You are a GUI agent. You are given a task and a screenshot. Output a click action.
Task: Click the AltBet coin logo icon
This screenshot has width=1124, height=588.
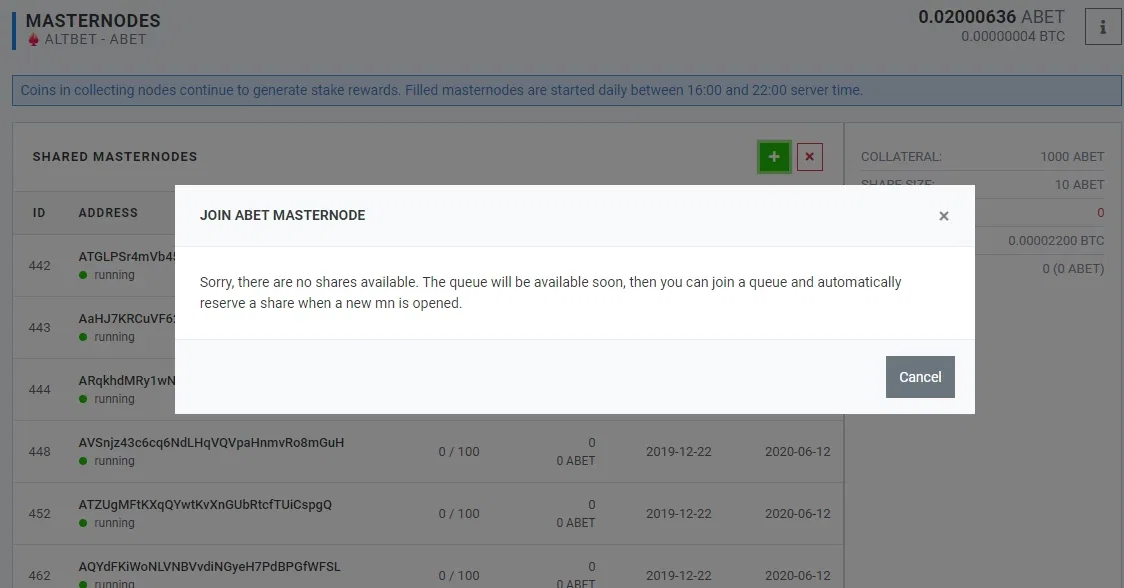(x=34, y=39)
